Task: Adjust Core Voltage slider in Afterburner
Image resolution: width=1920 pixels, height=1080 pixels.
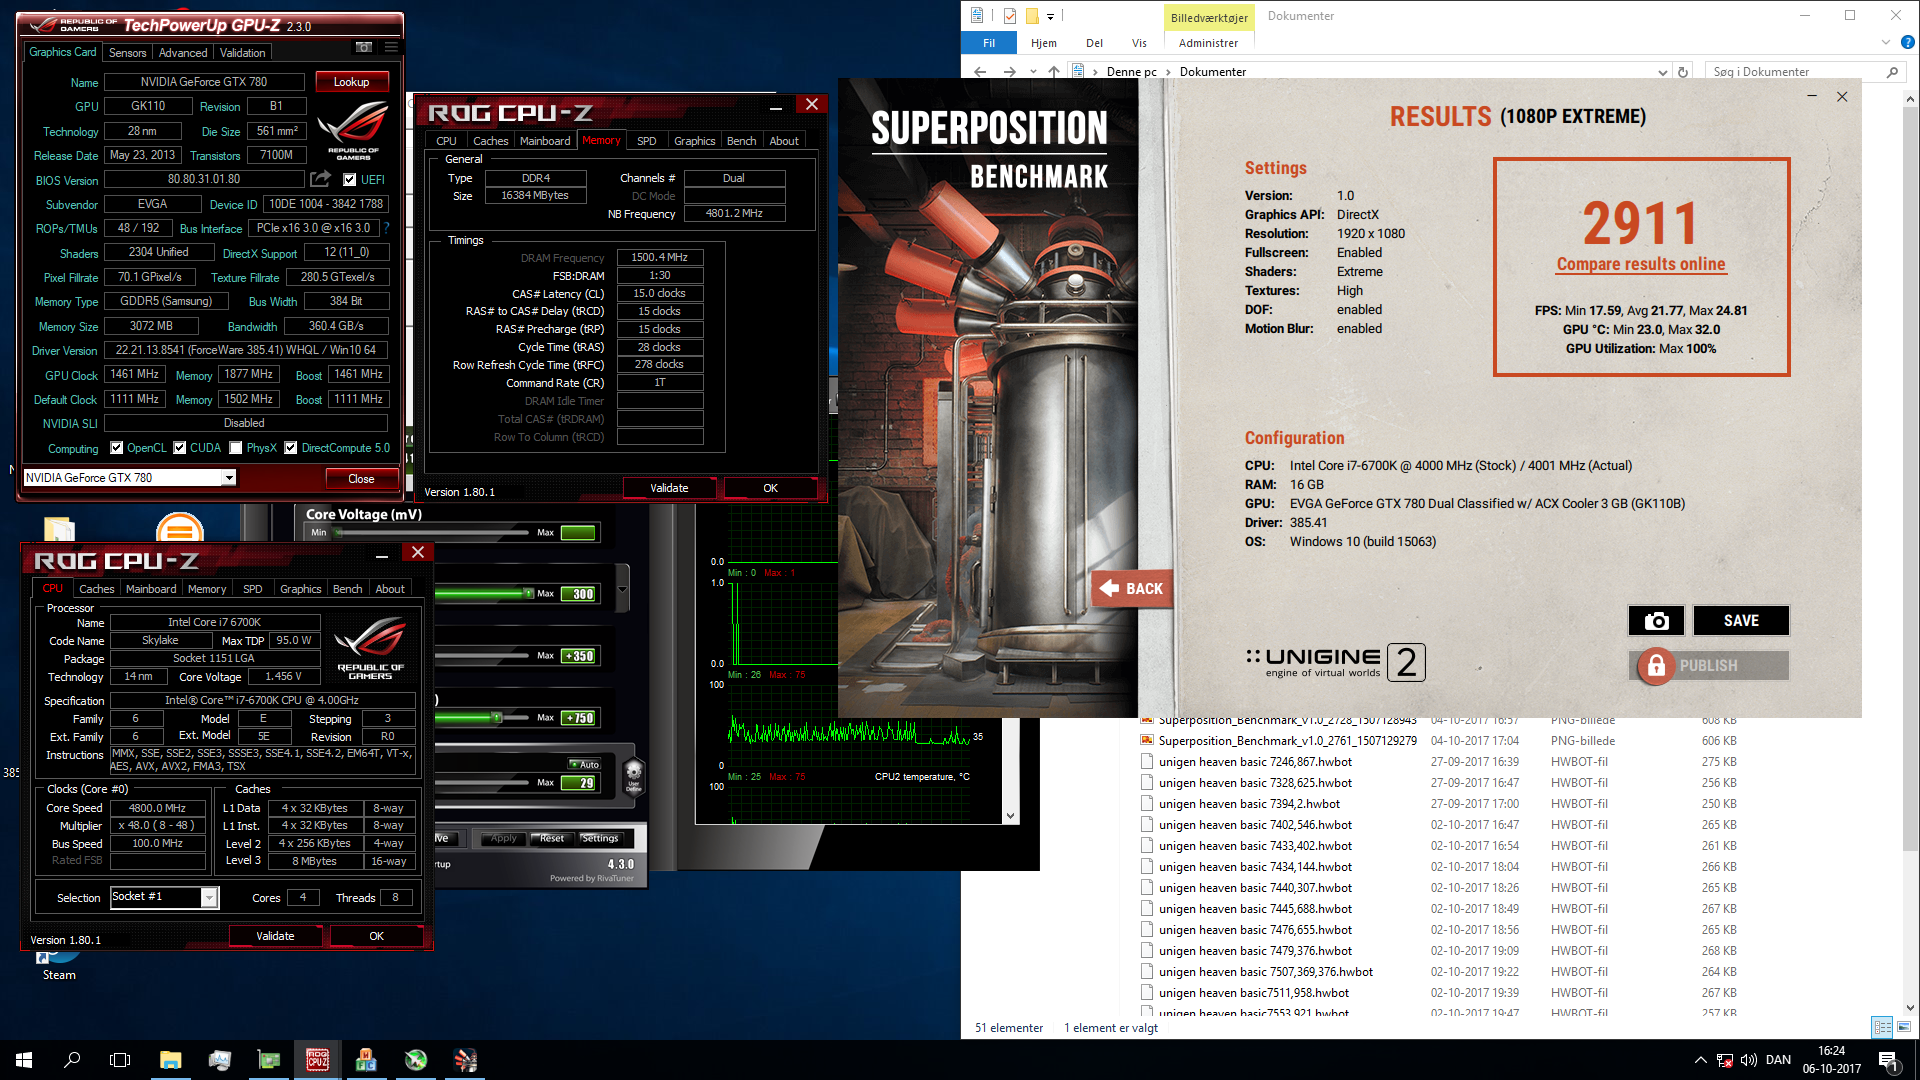Action: click(432, 533)
